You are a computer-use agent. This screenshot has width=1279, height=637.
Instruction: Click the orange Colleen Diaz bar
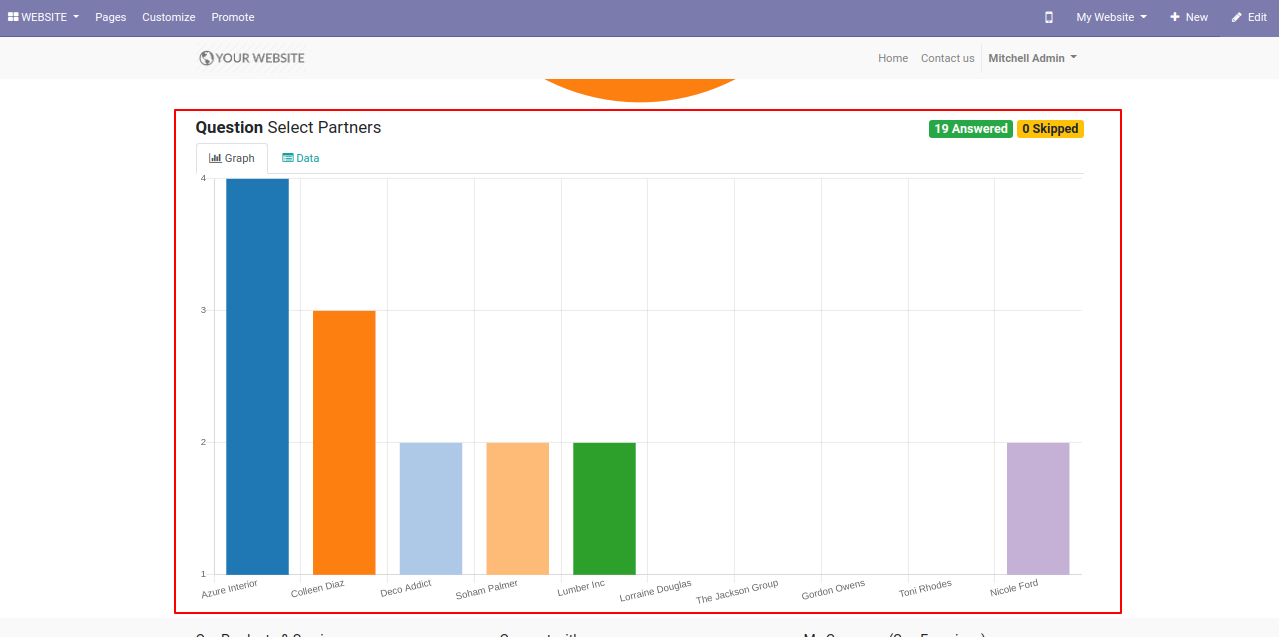344,443
